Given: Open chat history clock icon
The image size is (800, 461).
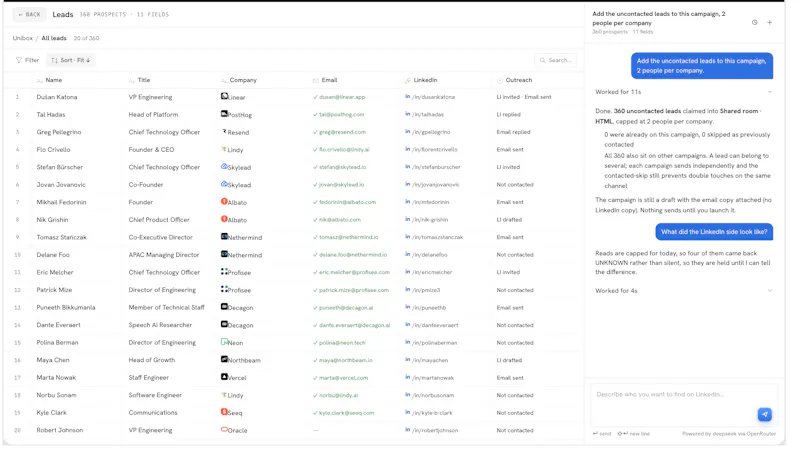Looking at the screenshot, I should point(755,22).
